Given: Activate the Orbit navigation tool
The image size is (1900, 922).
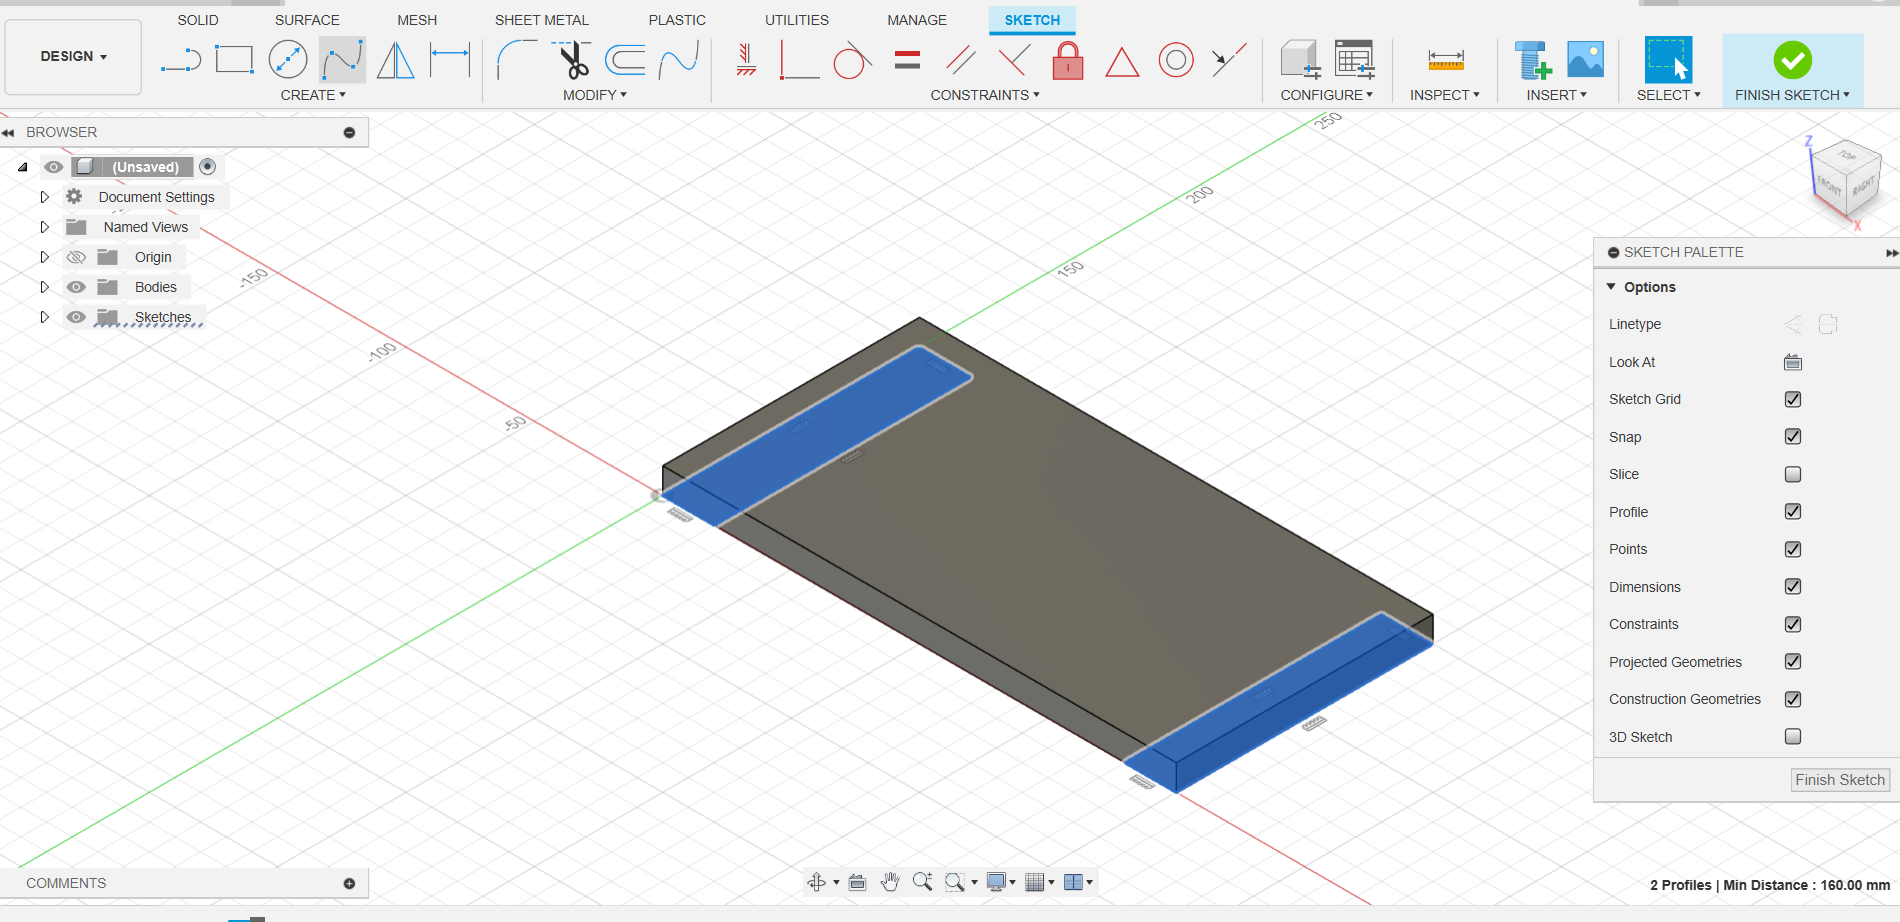Looking at the screenshot, I should point(816,882).
